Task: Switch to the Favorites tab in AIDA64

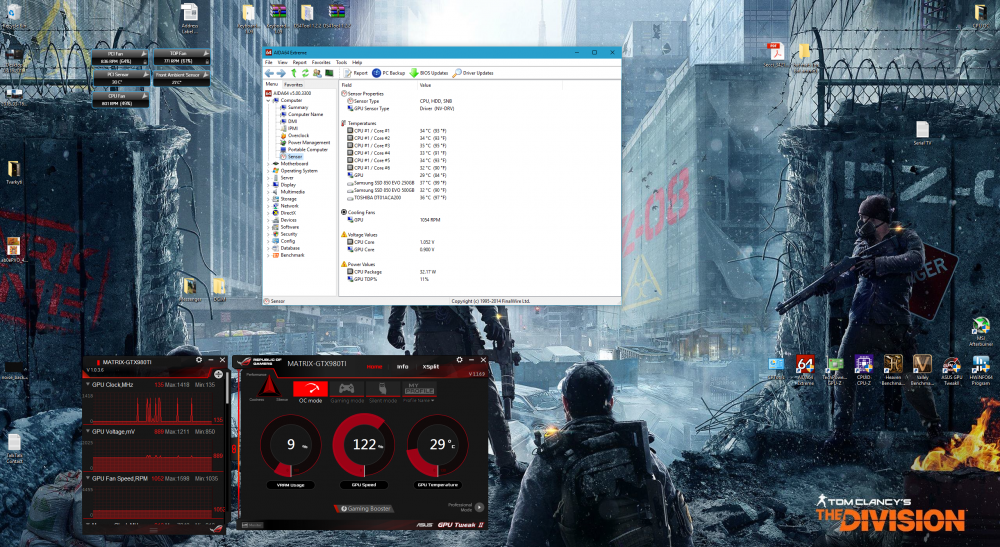Action: [x=293, y=84]
